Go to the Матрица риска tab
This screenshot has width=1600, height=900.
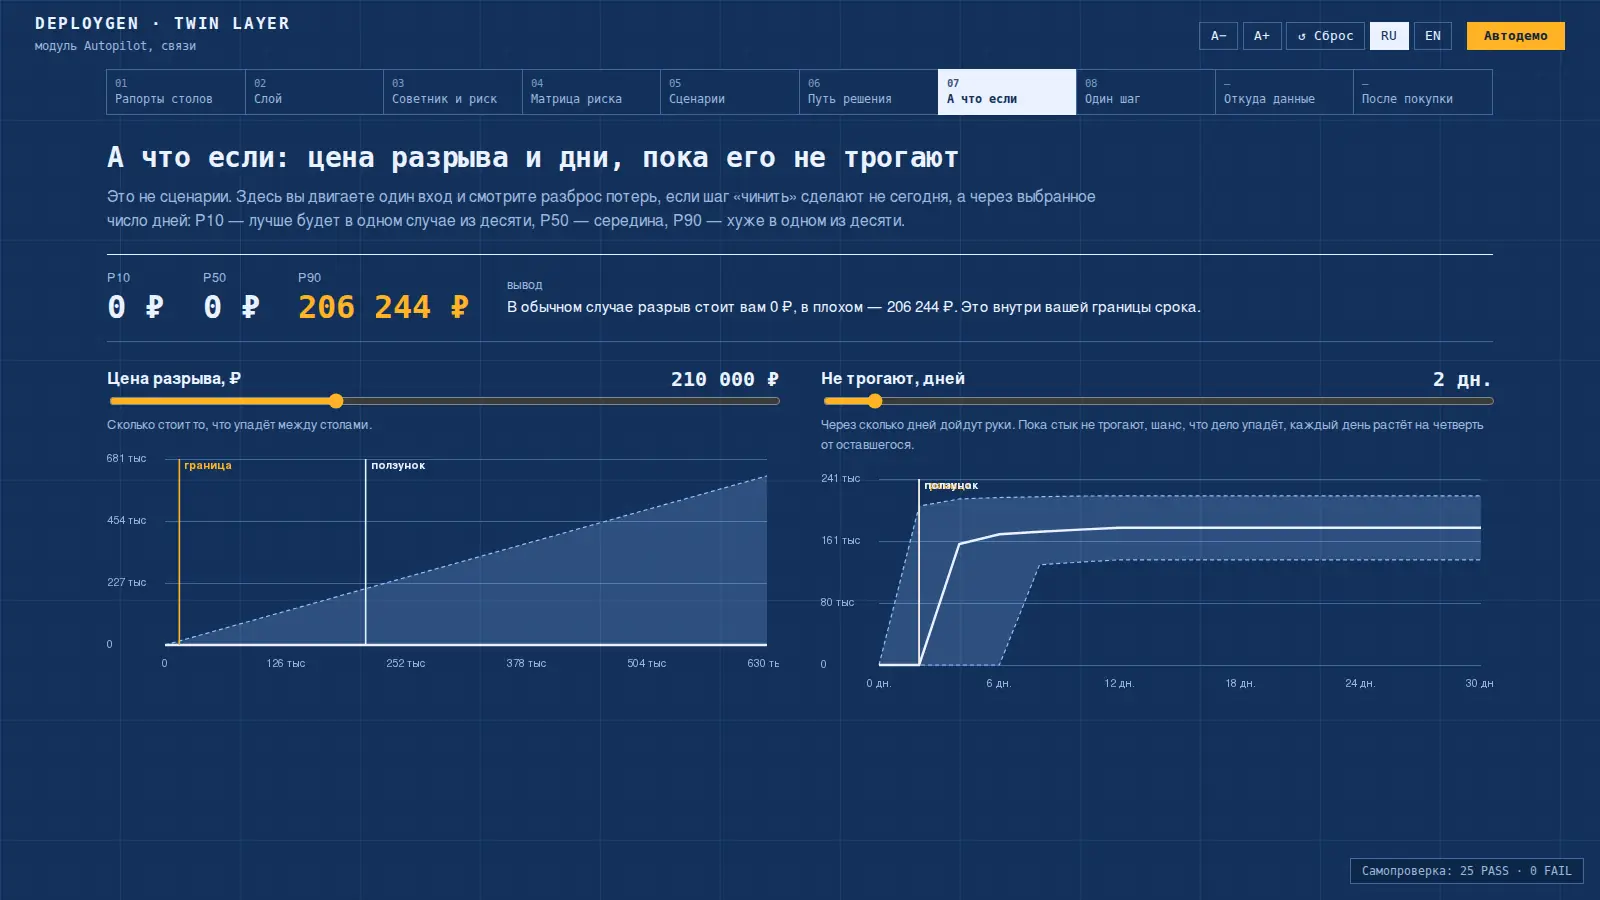591,92
